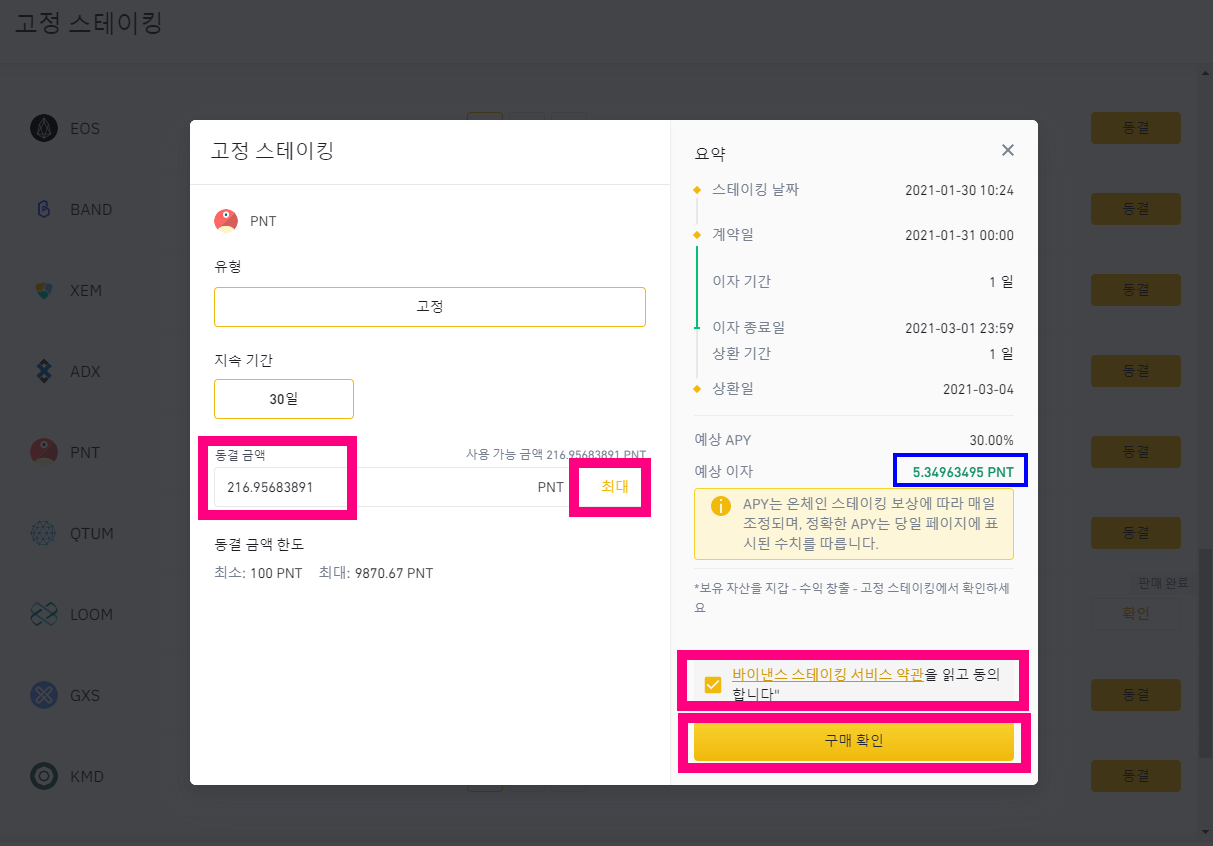Click the 동결 button in EOS row
Screen dimensions: 1213x846
point(1136,128)
